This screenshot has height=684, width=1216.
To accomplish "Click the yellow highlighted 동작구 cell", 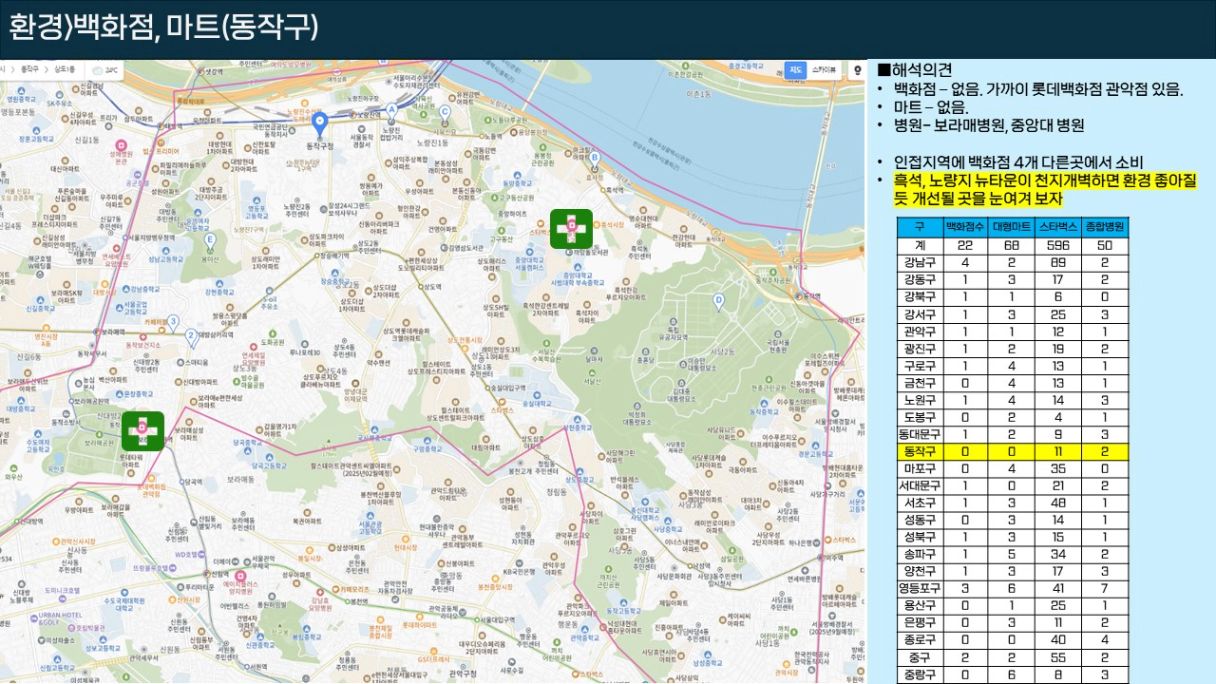I will tap(919, 452).
